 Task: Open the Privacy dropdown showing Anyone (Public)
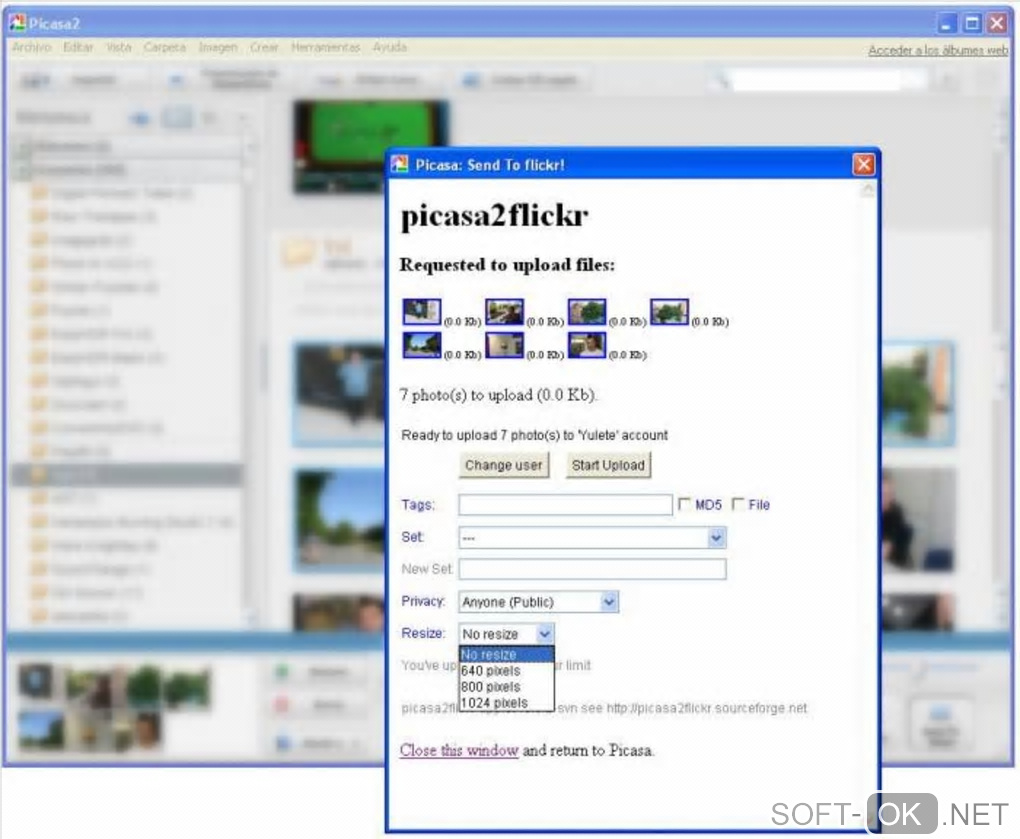[539, 602]
